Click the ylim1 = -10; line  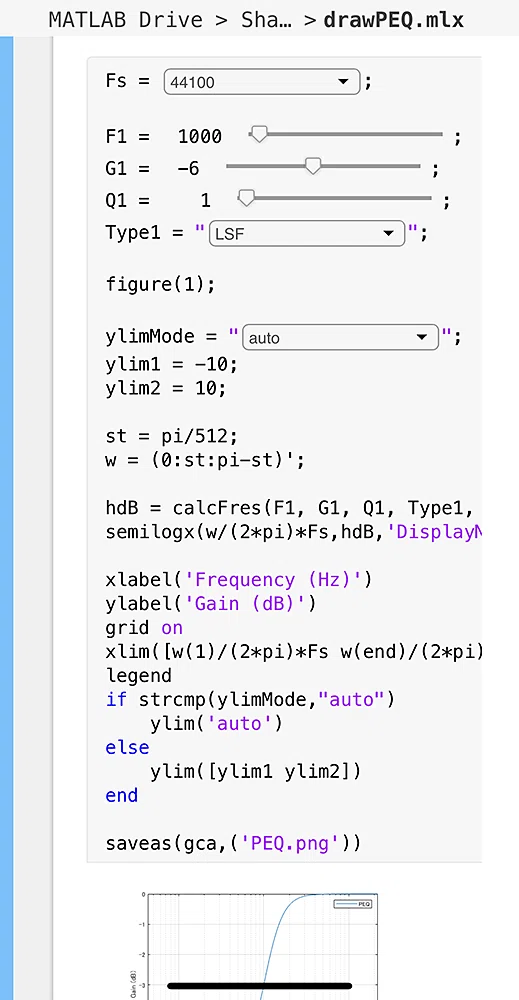click(x=172, y=365)
